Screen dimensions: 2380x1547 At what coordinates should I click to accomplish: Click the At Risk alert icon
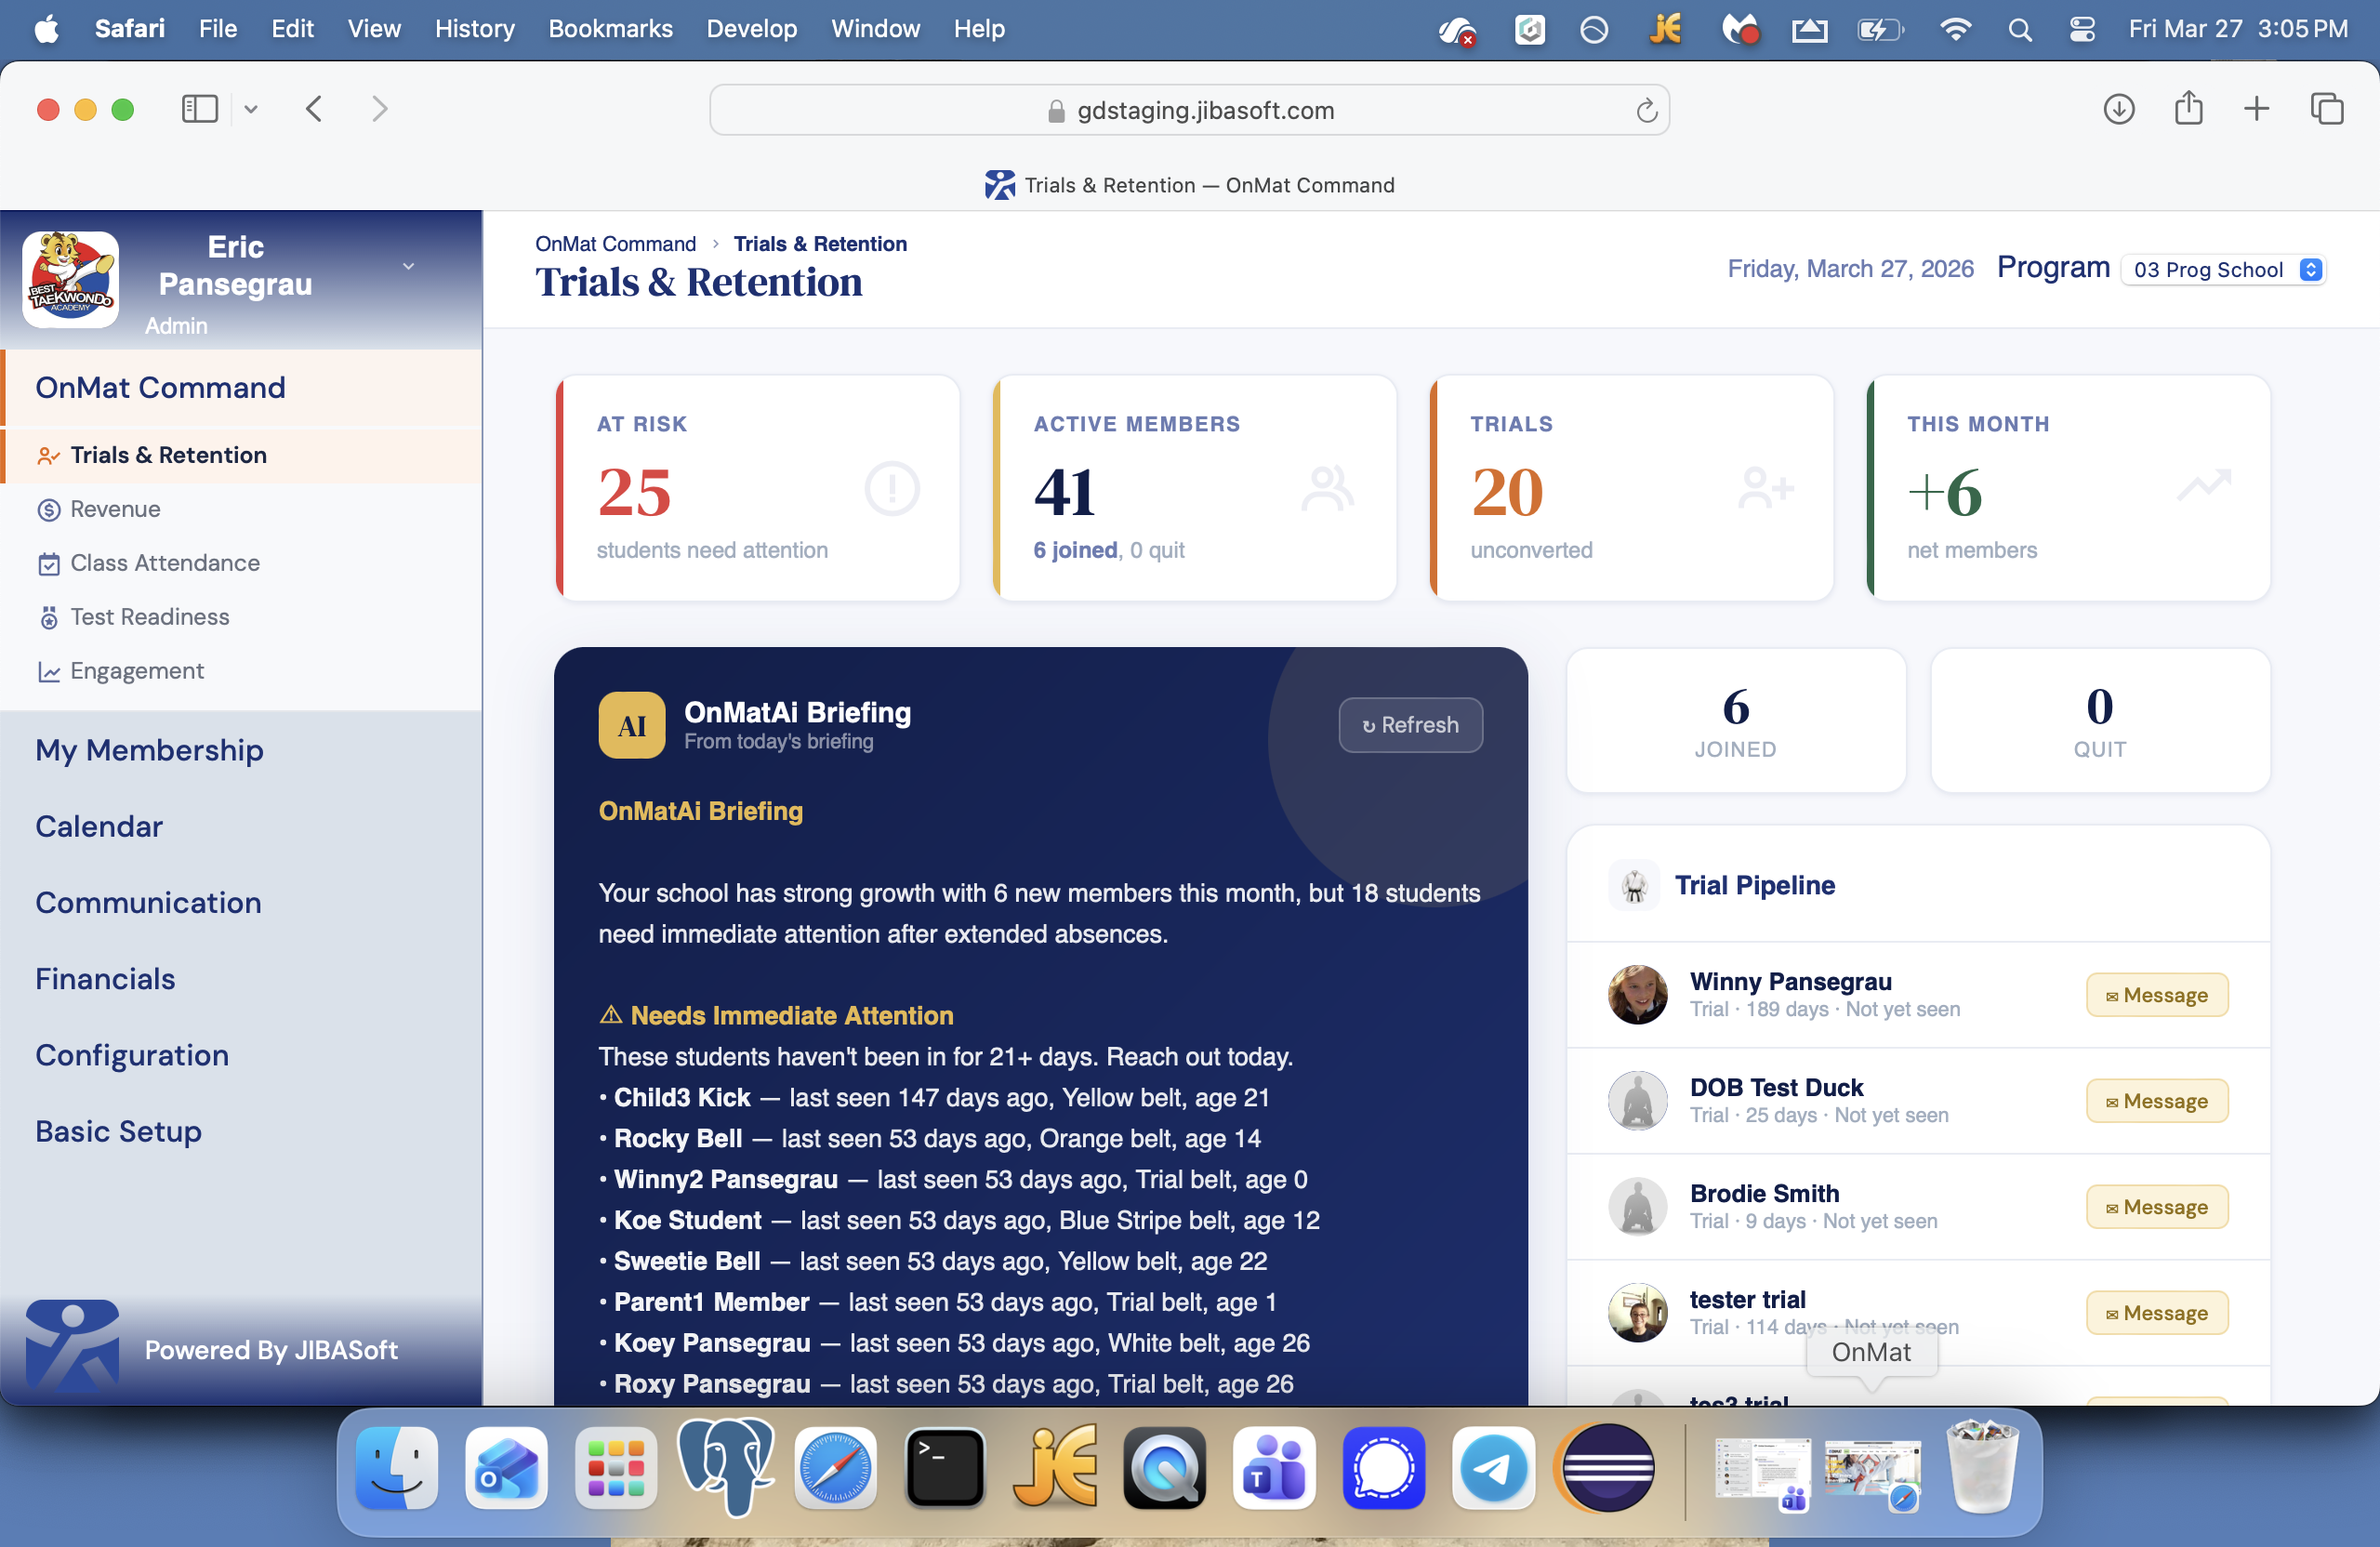coord(891,490)
